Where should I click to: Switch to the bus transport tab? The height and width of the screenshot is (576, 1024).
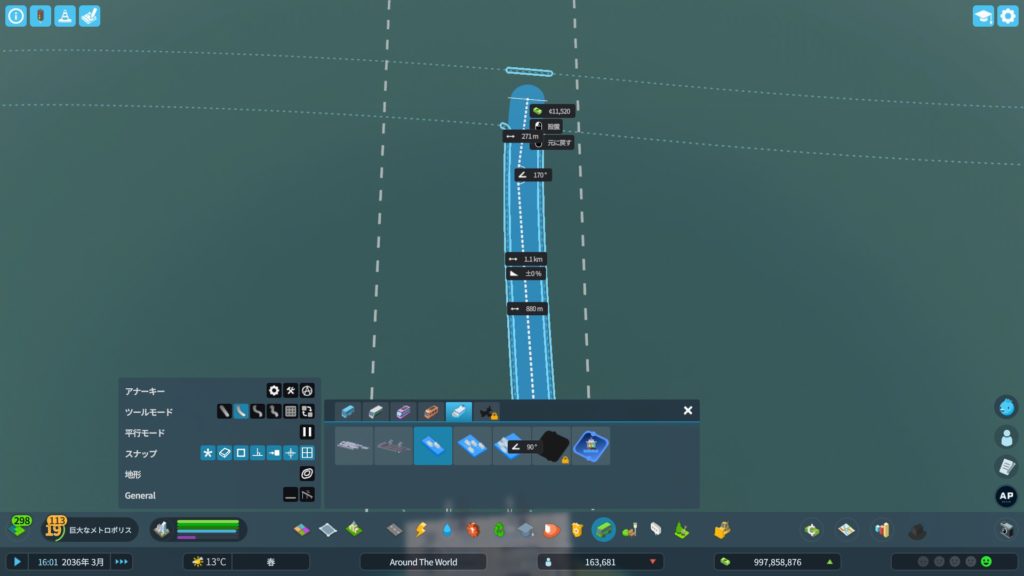347,411
